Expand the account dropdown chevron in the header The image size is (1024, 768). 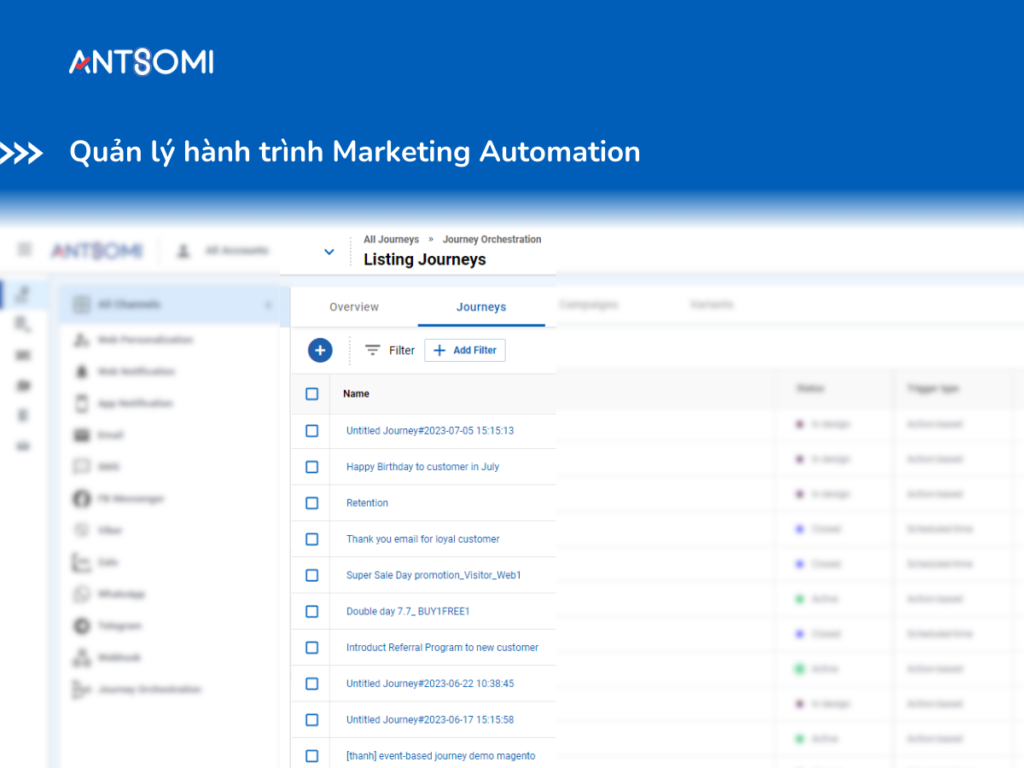coord(329,251)
